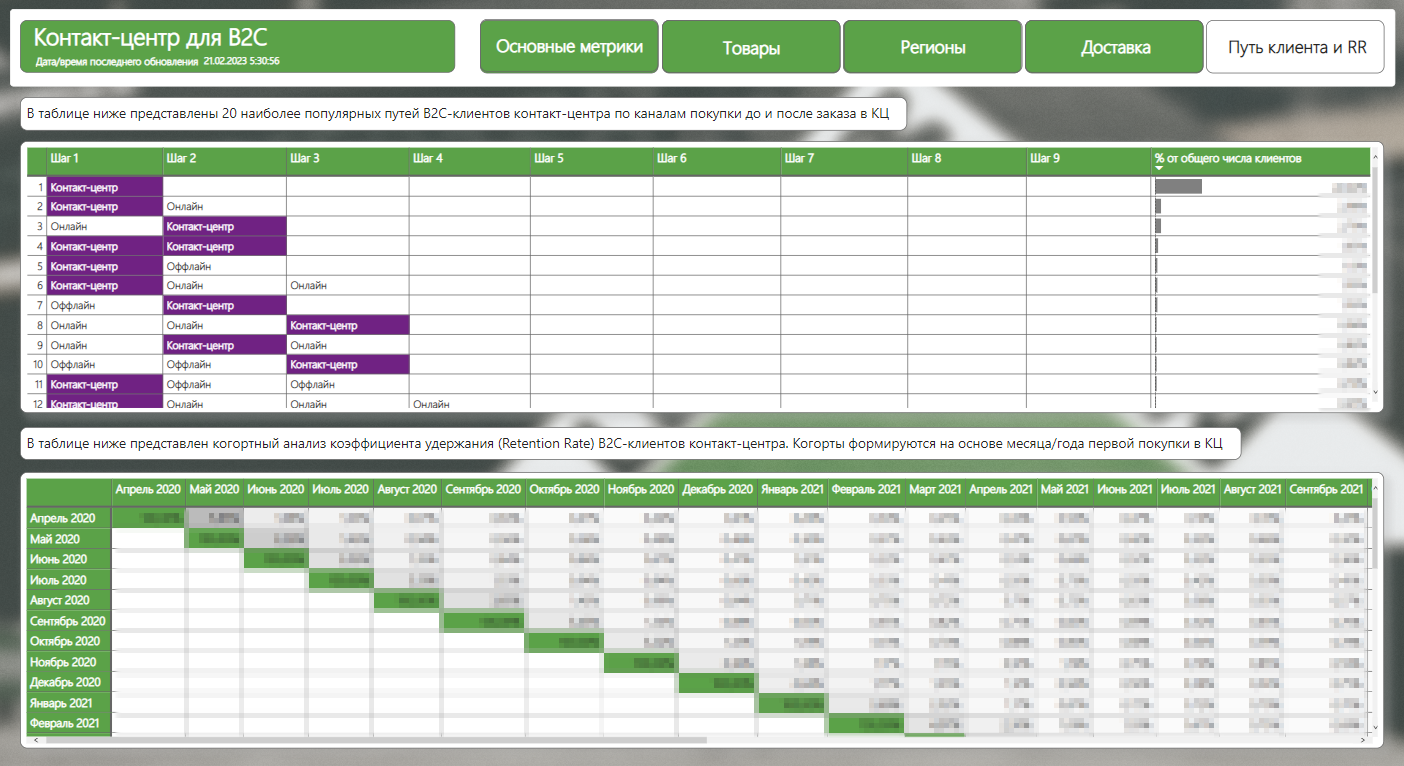Select the Июнь 2020 cohort column header
1404x766 pixels.
coord(275,490)
